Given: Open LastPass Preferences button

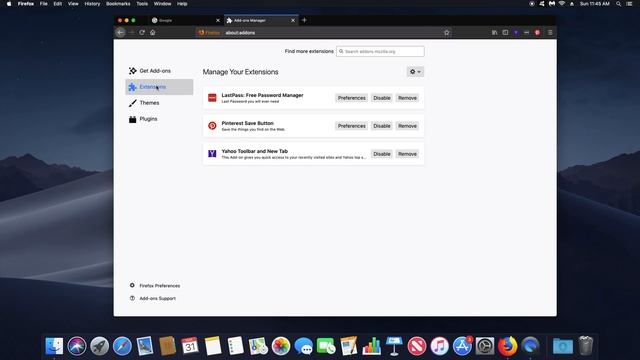Looking at the screenshot, I should [351, 98].
